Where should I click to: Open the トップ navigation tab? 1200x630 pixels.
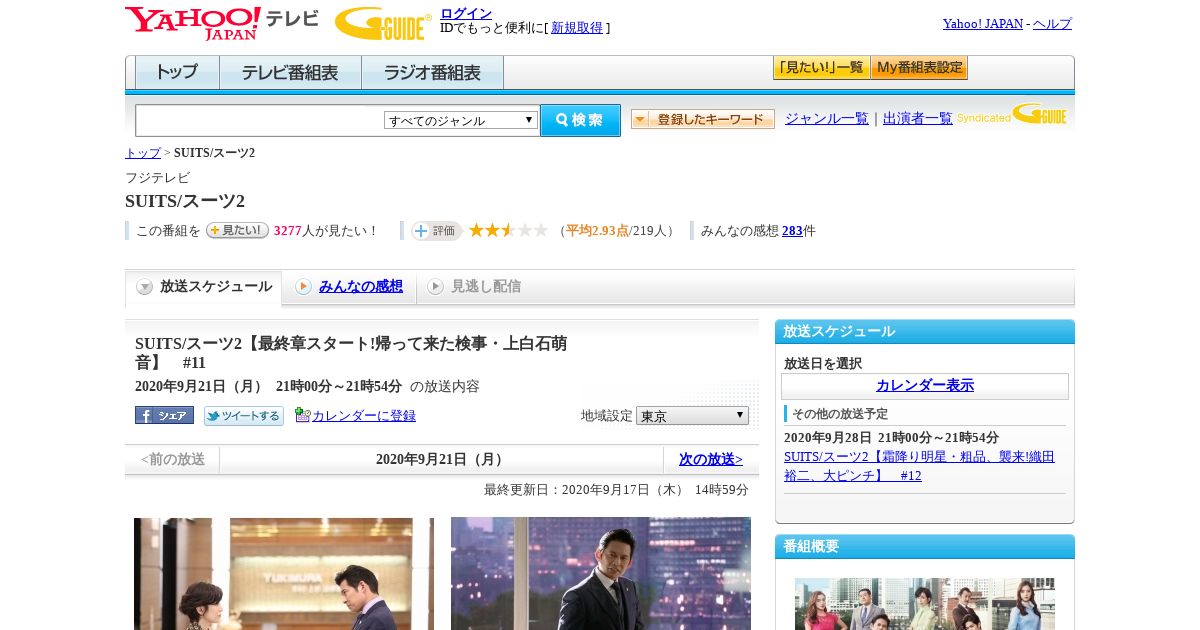click(177, 72)
